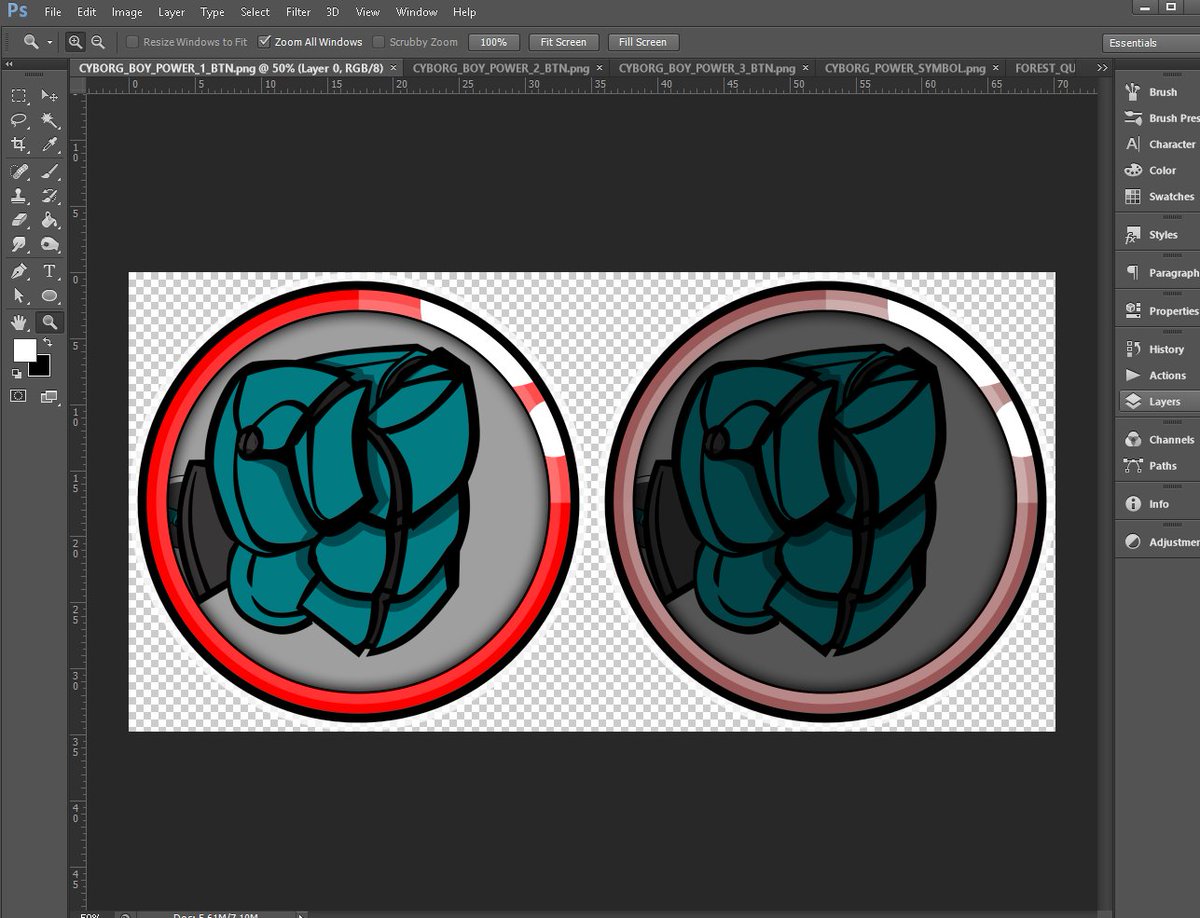Select the Lasso tool
Screen dimensions: 1200x918
[x=19, y=120]
